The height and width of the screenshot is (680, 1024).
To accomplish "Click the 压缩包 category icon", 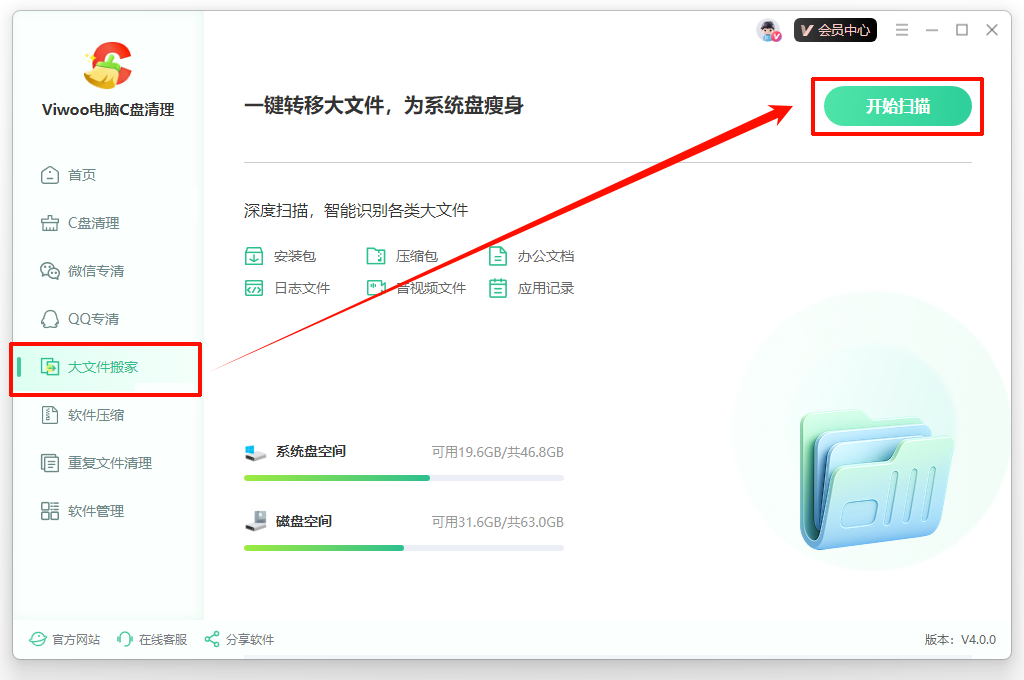I will (x=376, y=256).
